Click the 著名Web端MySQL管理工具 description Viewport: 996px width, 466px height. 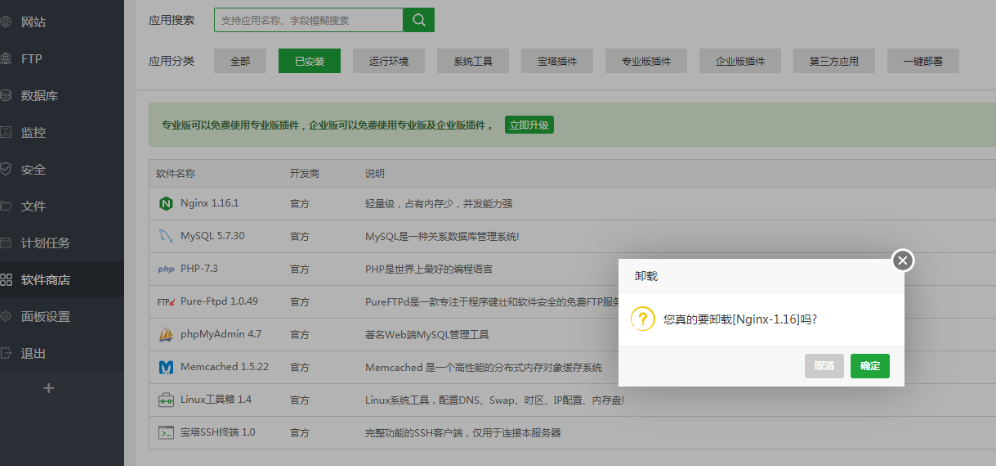[427, 335]
